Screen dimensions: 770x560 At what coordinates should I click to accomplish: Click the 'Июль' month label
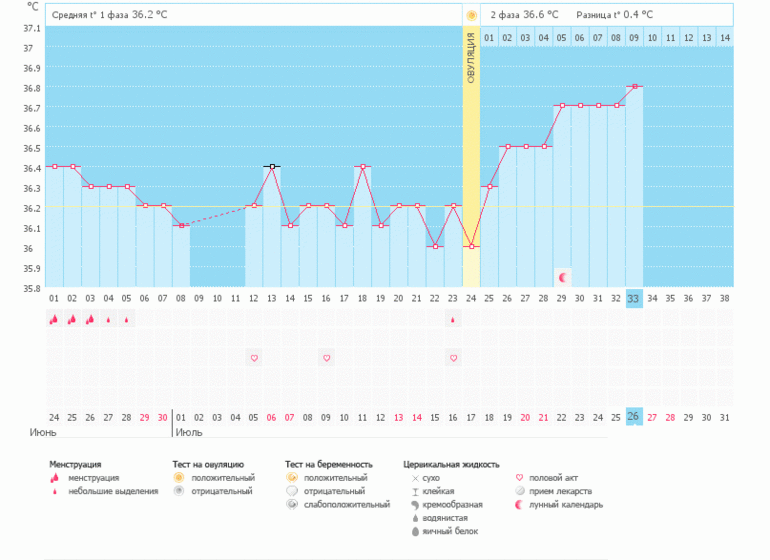(x=190, y=433)
